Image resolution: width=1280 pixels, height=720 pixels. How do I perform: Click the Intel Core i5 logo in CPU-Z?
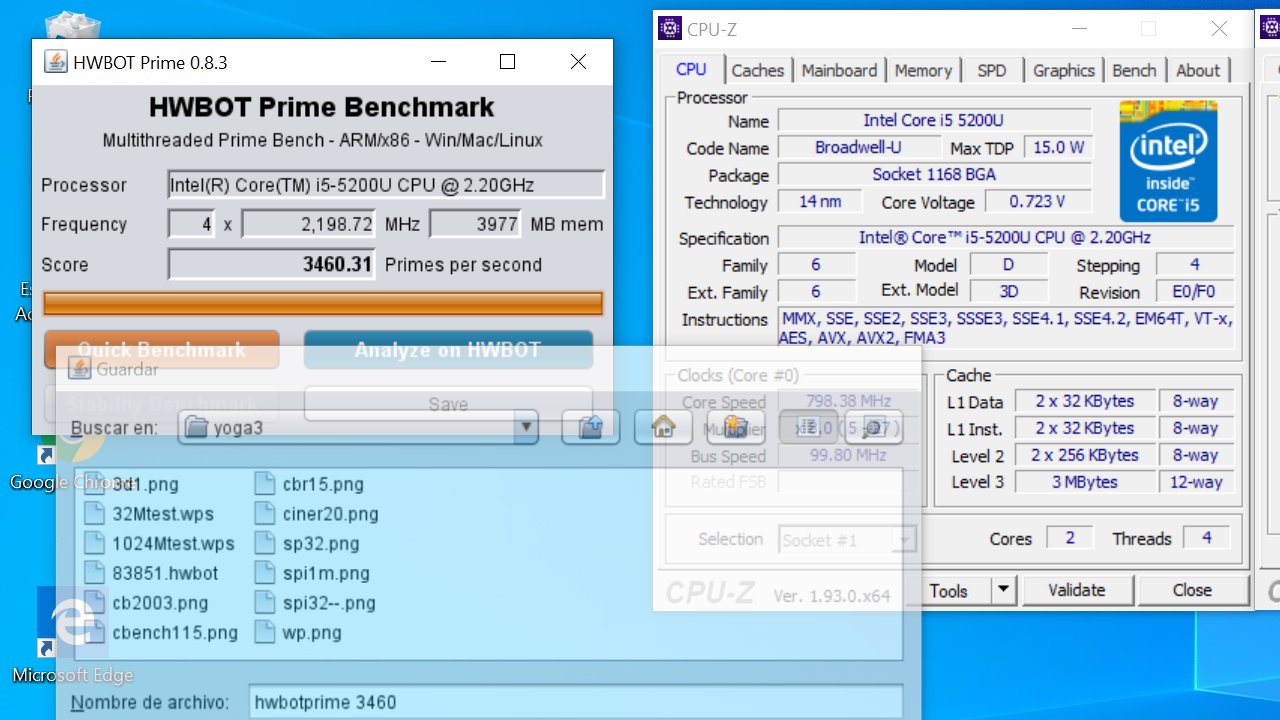coord(1168,161)
